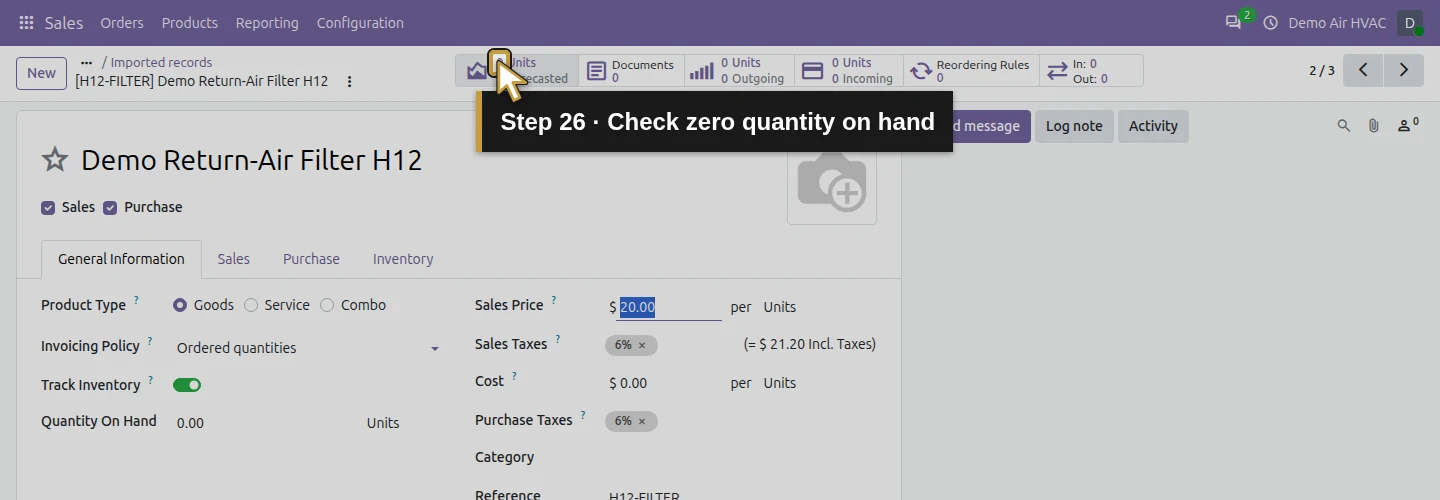This screenshot has width=1440, height=500.
Task: Create a New record
Action: pyautogui.click(x=41, y=73)
